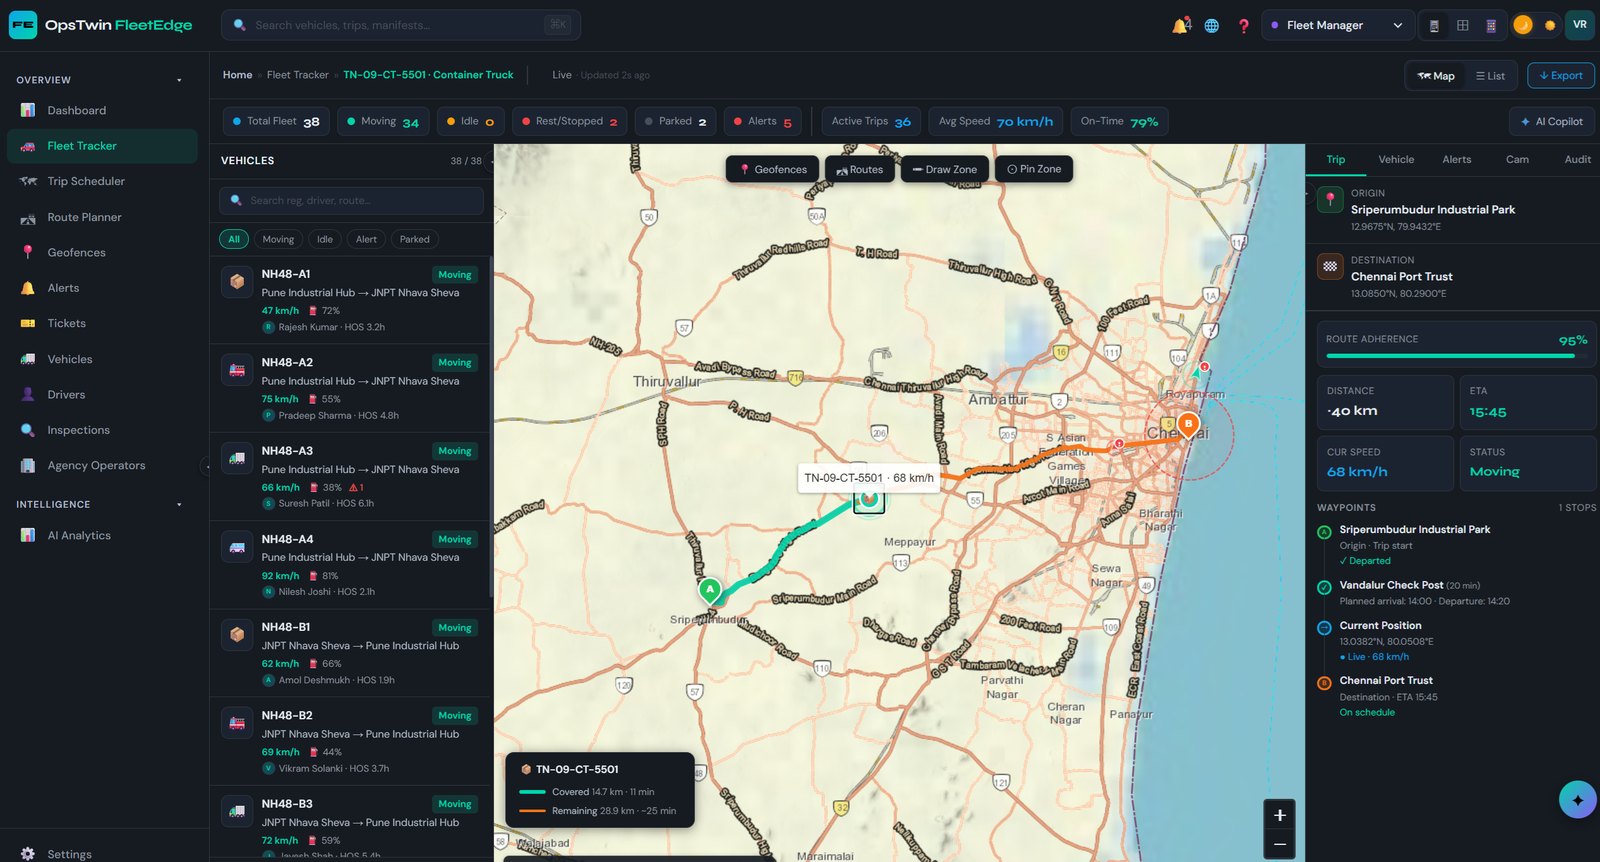Click the Pin Zone map button
1600x862 pixels.
1034,170
